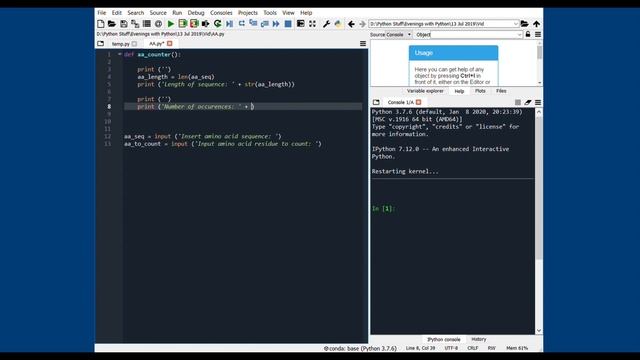Open Help pane options hamburger menu

[538, 34]
